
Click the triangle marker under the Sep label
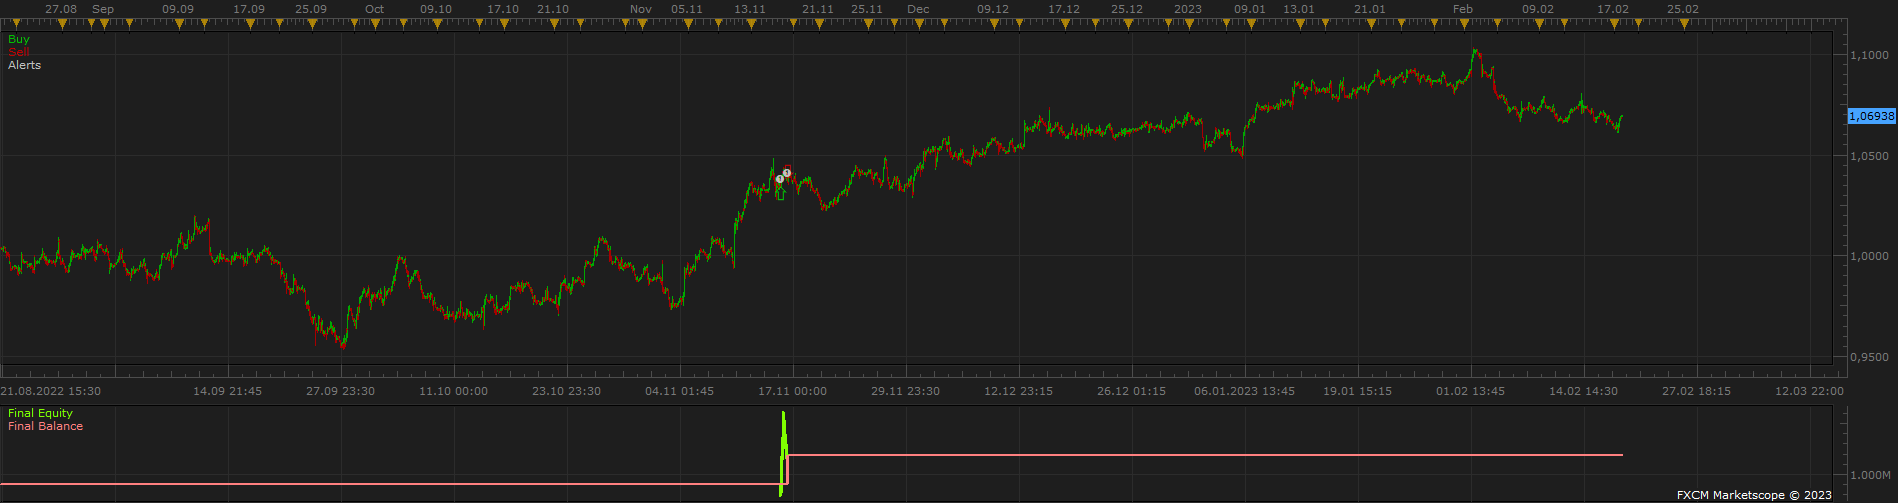(103, 24)
